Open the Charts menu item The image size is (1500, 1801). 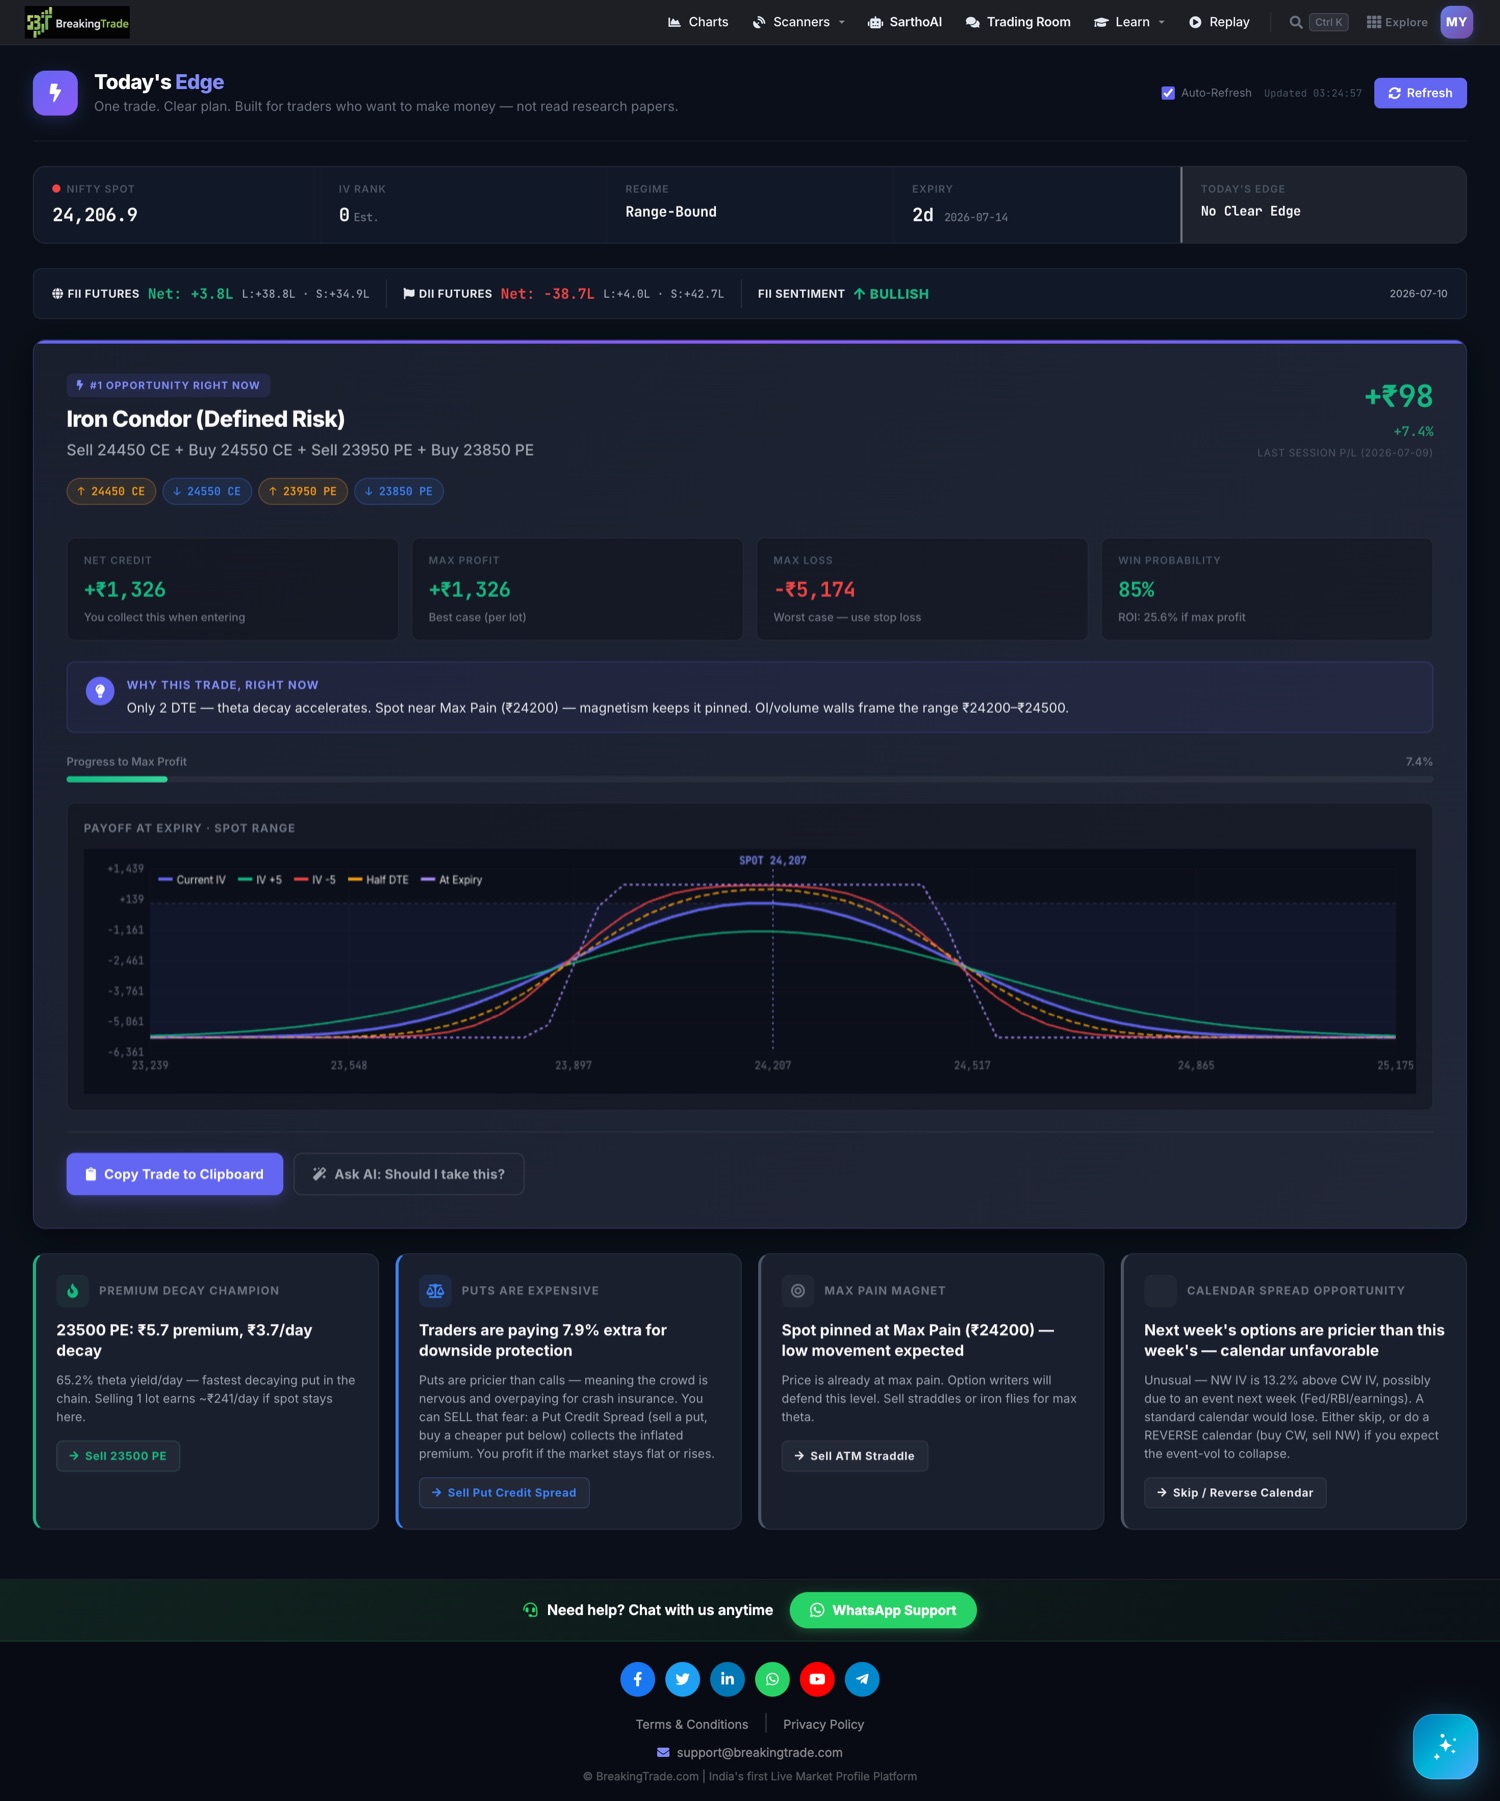[698, 22]
